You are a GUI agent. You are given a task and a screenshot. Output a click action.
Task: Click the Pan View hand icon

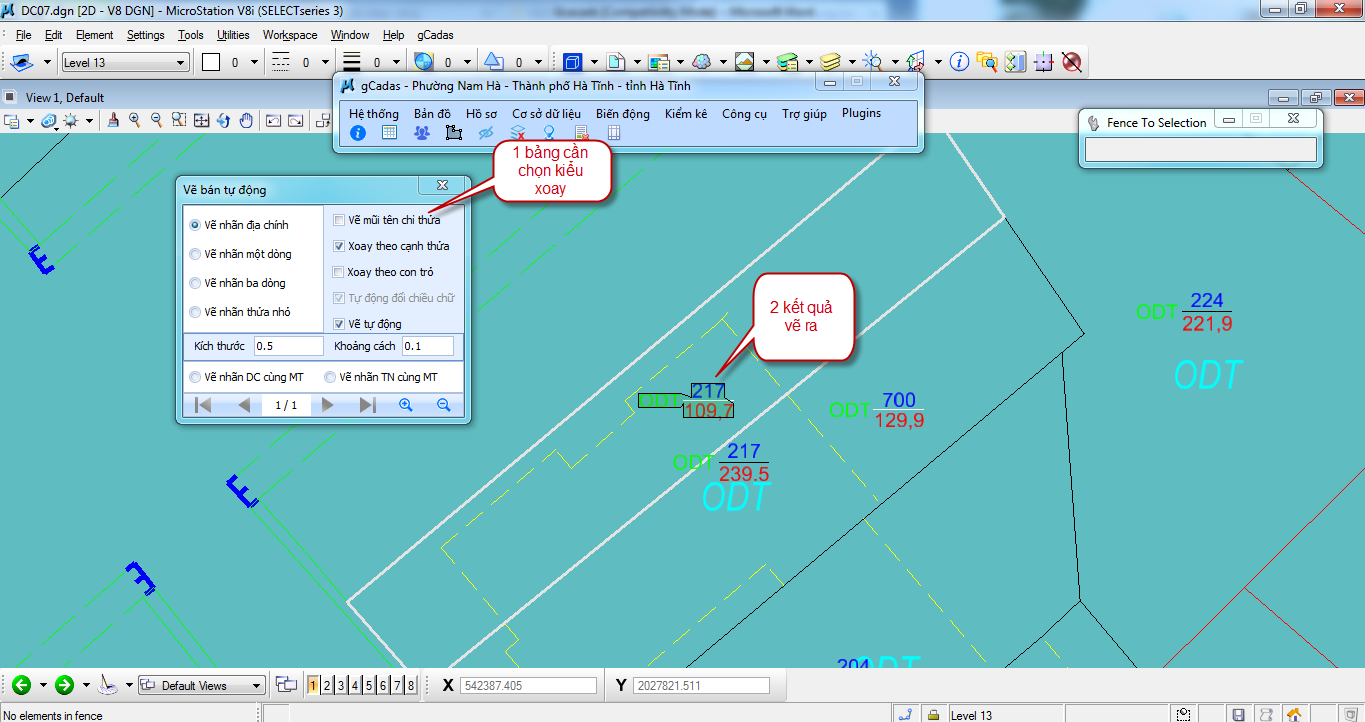[246, 121]
